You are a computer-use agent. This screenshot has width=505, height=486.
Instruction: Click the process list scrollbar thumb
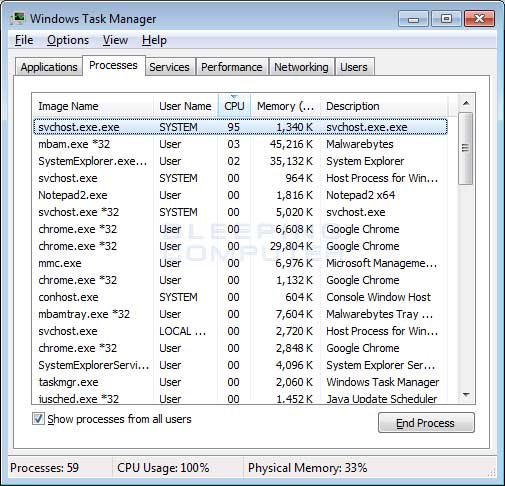[x=466, y=148]
